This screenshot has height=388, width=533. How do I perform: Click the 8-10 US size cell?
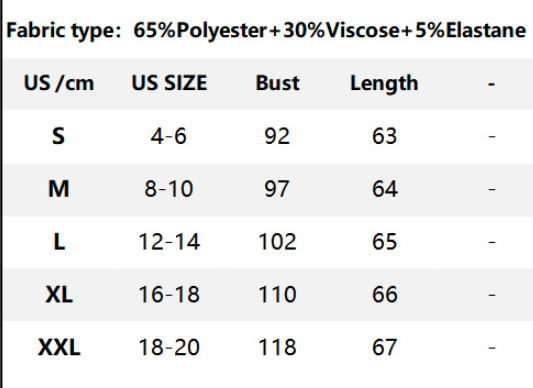pyautogui.click(x=169, y=189)
